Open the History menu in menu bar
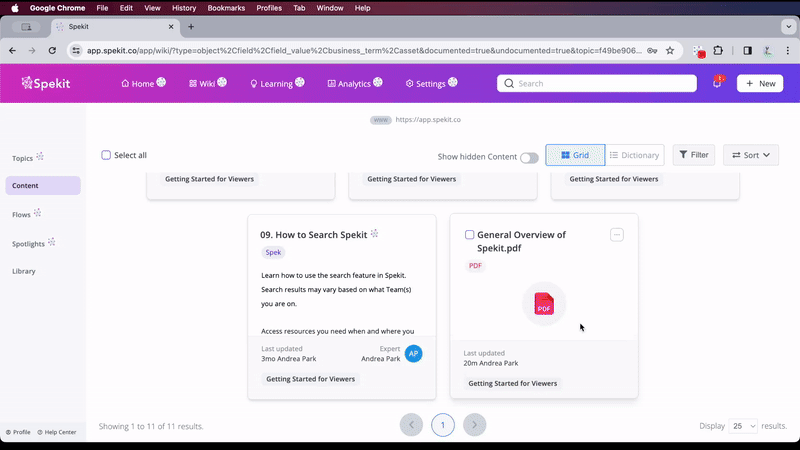Viewport: 800px width, 450px height. [x=184, y=8]
